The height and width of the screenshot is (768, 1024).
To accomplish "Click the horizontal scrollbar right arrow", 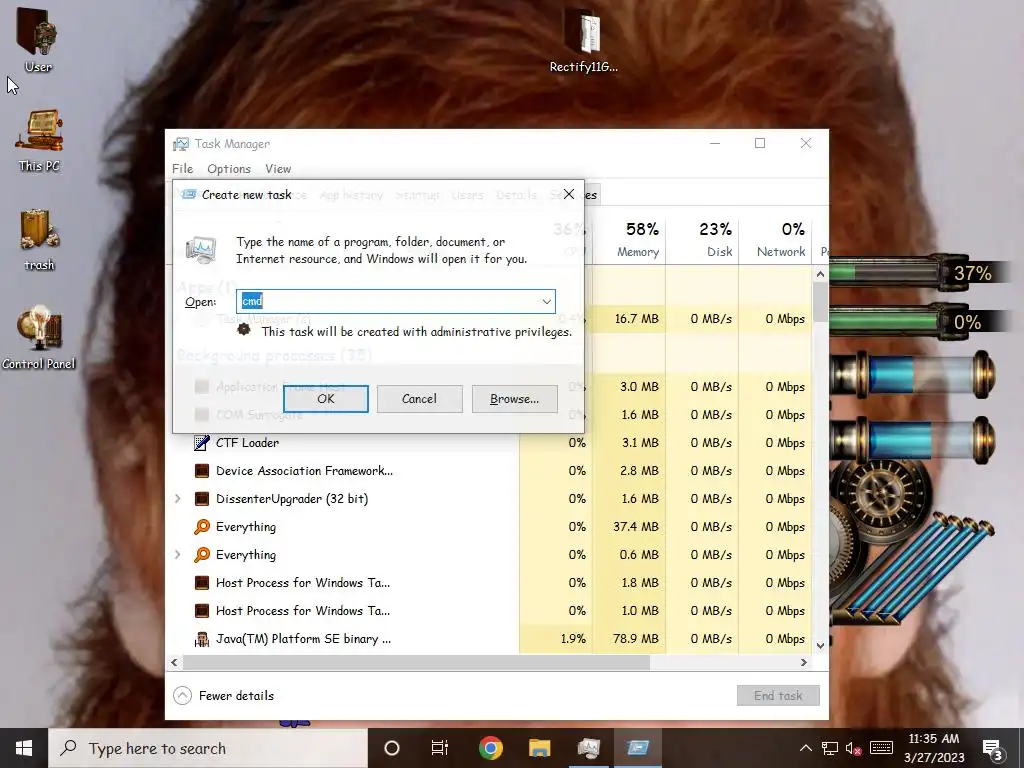I will coord(804,662).
